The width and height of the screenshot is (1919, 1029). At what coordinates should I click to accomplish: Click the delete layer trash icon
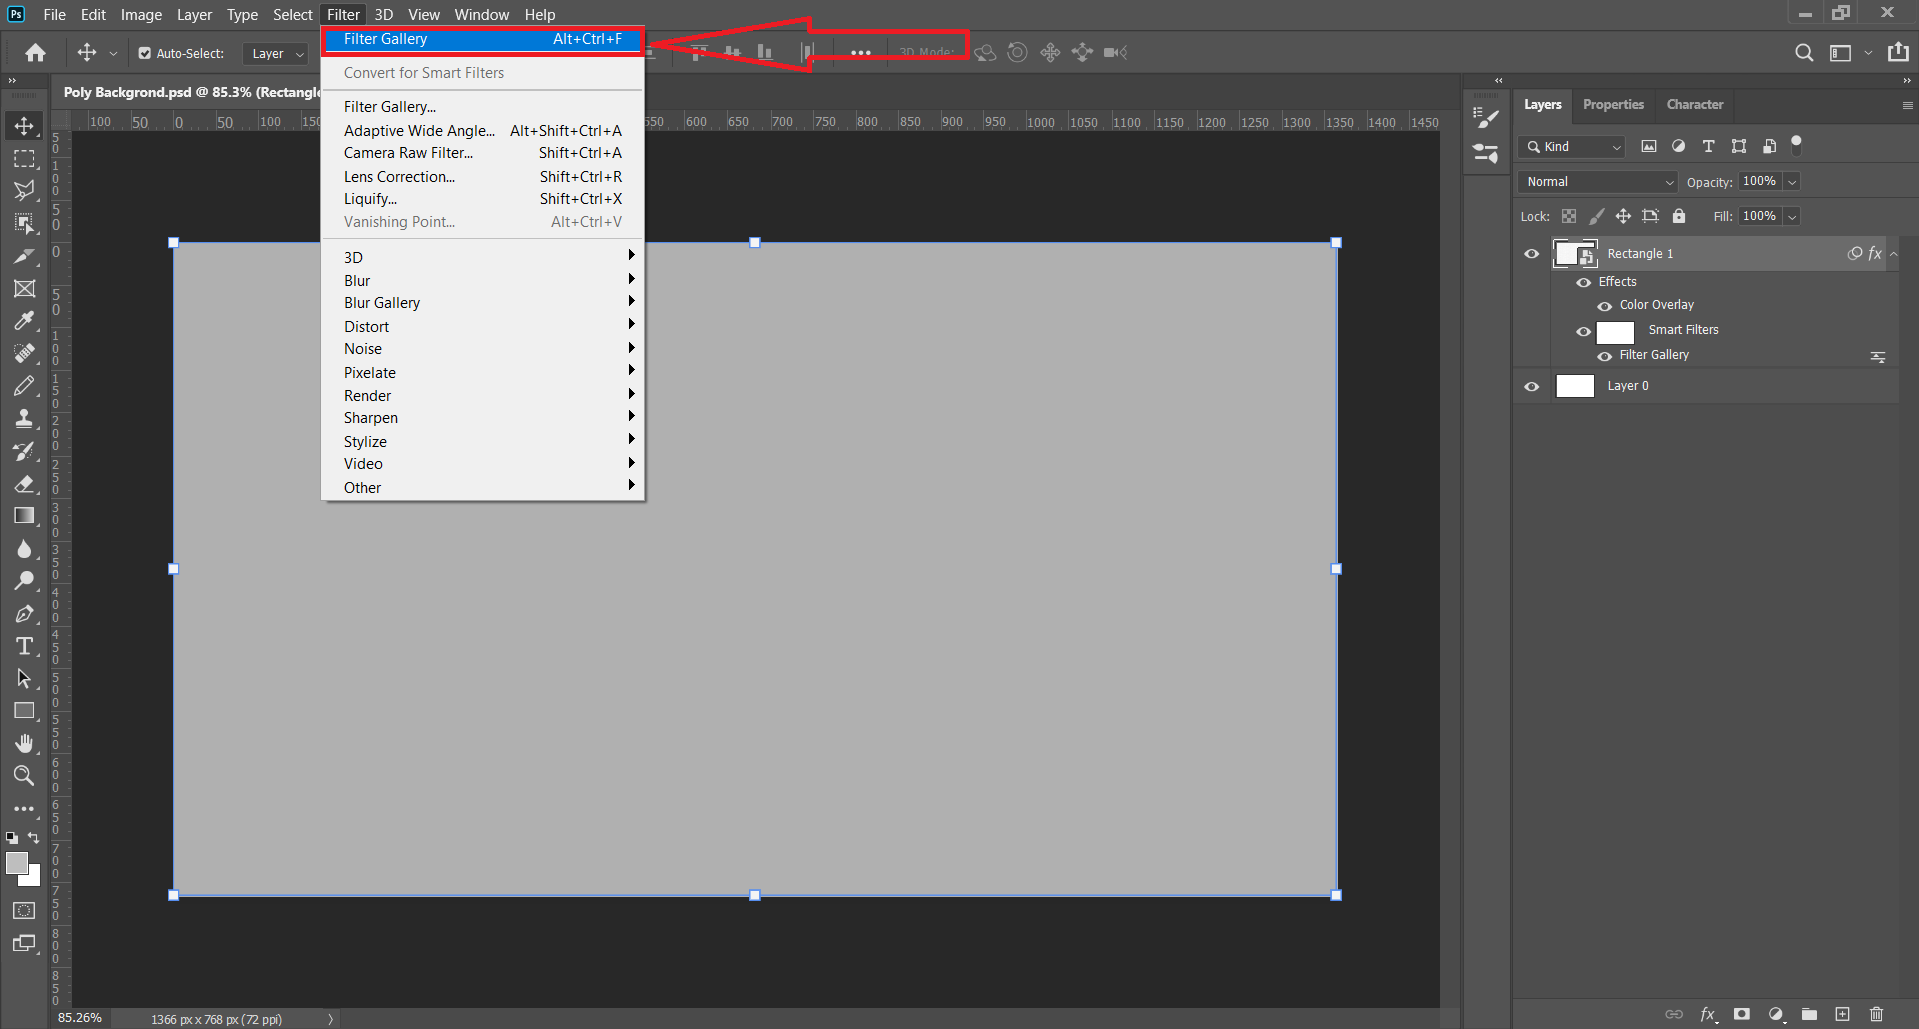[x=1876, y=1014]
